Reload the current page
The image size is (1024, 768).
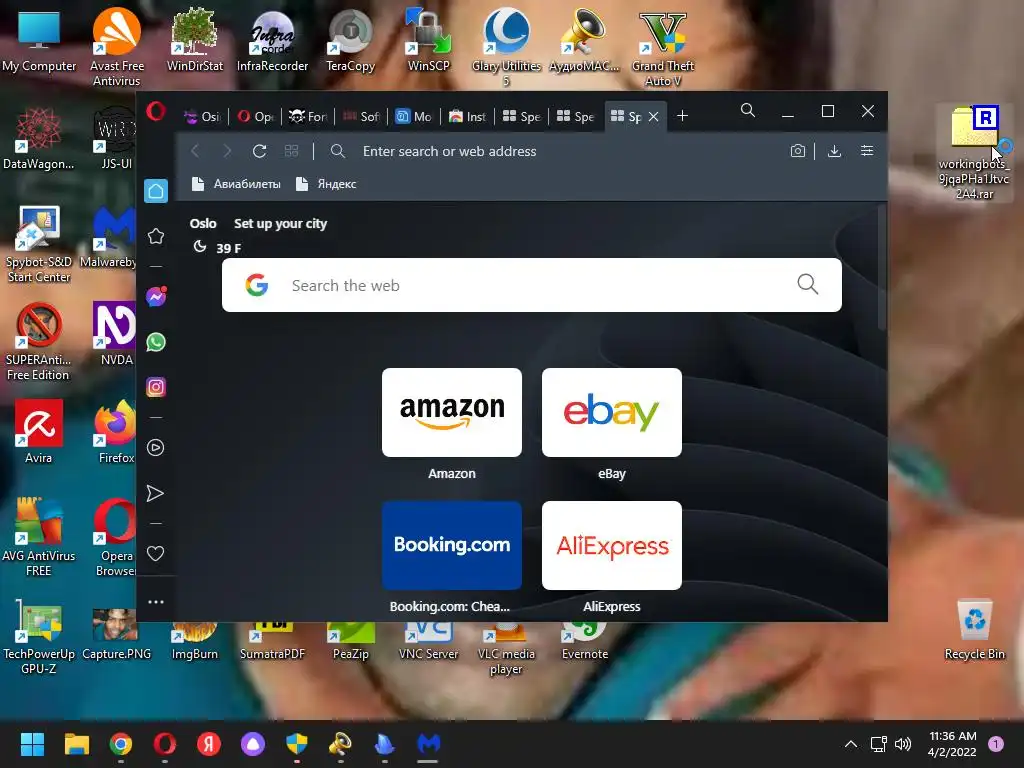[259, 152]
